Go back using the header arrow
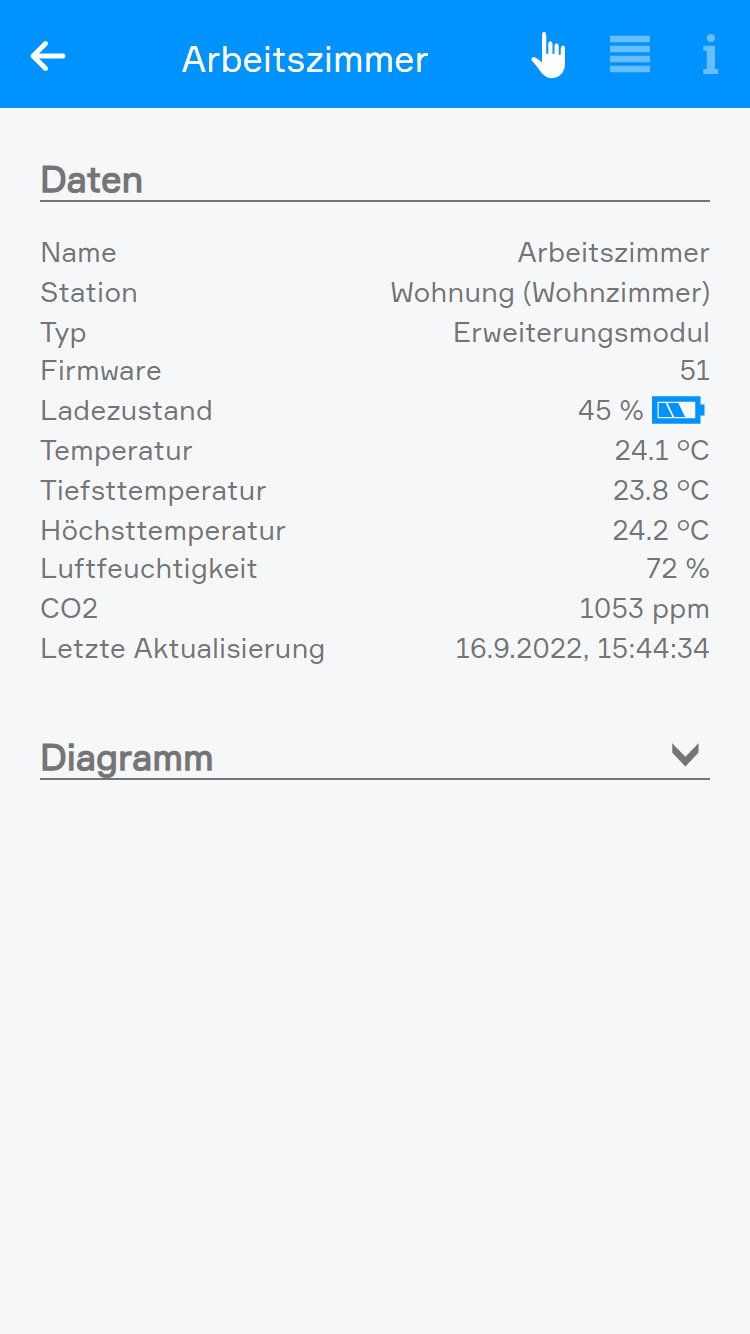This screenshot has width=750, height=1334. 48,56
